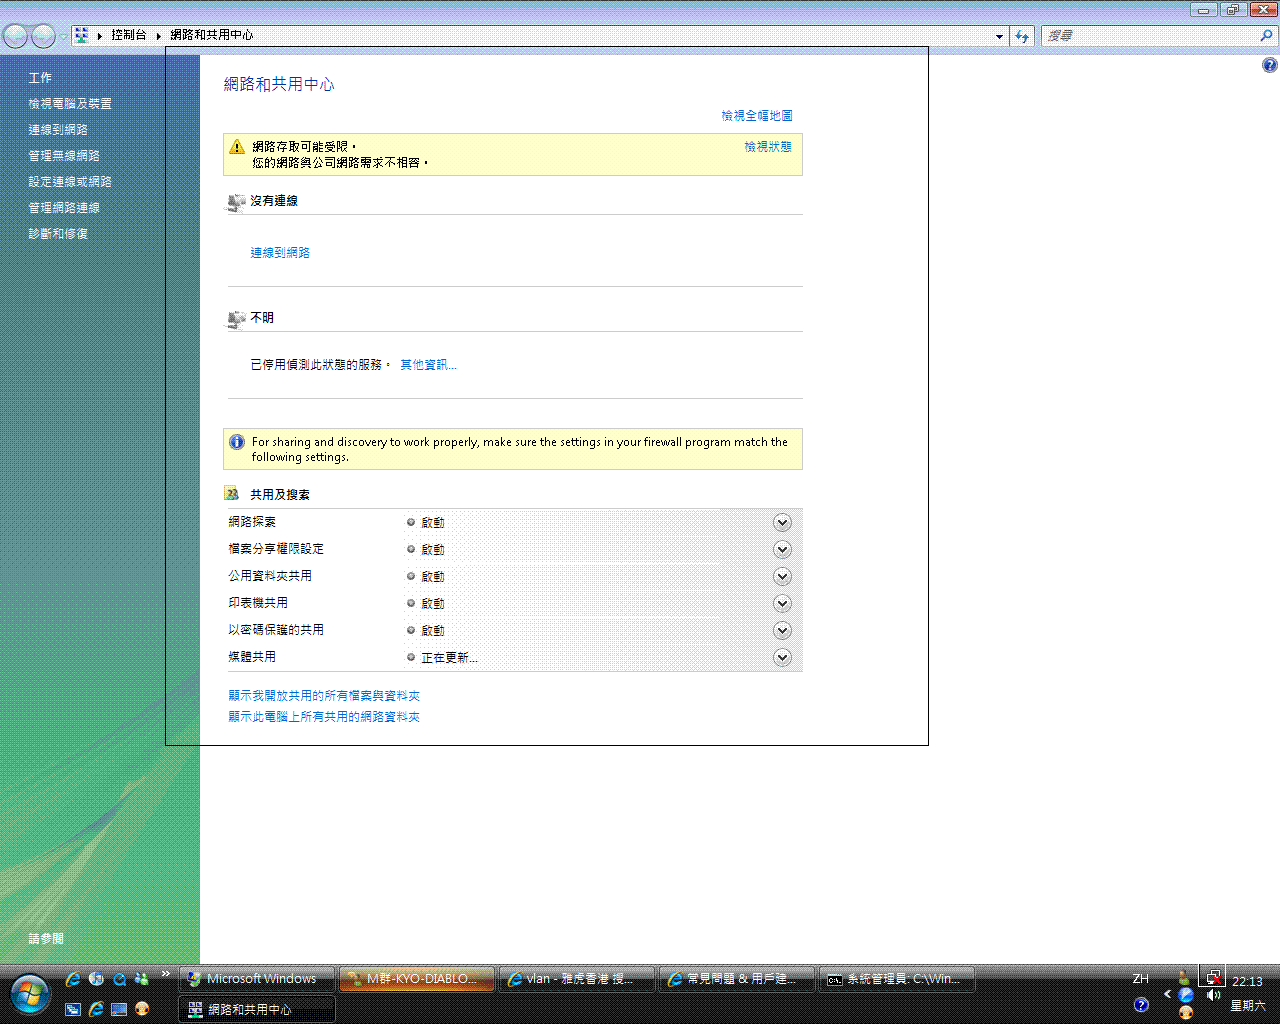Open the Sharing and Discovery section icon
Image resolution: width=1280 pixels, height=1024 pixels.
[x=232, y=493]
